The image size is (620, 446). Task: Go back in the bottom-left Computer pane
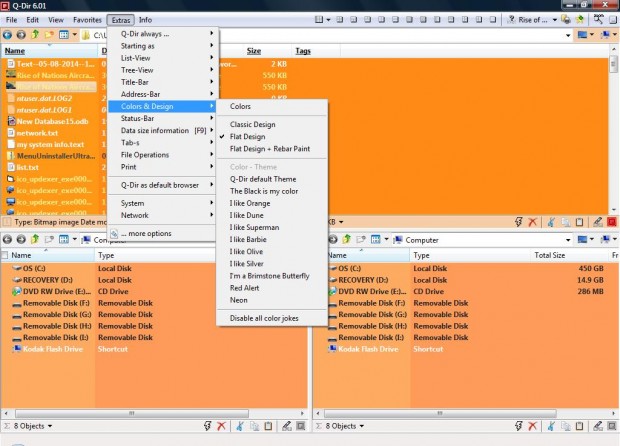(7, 239)
